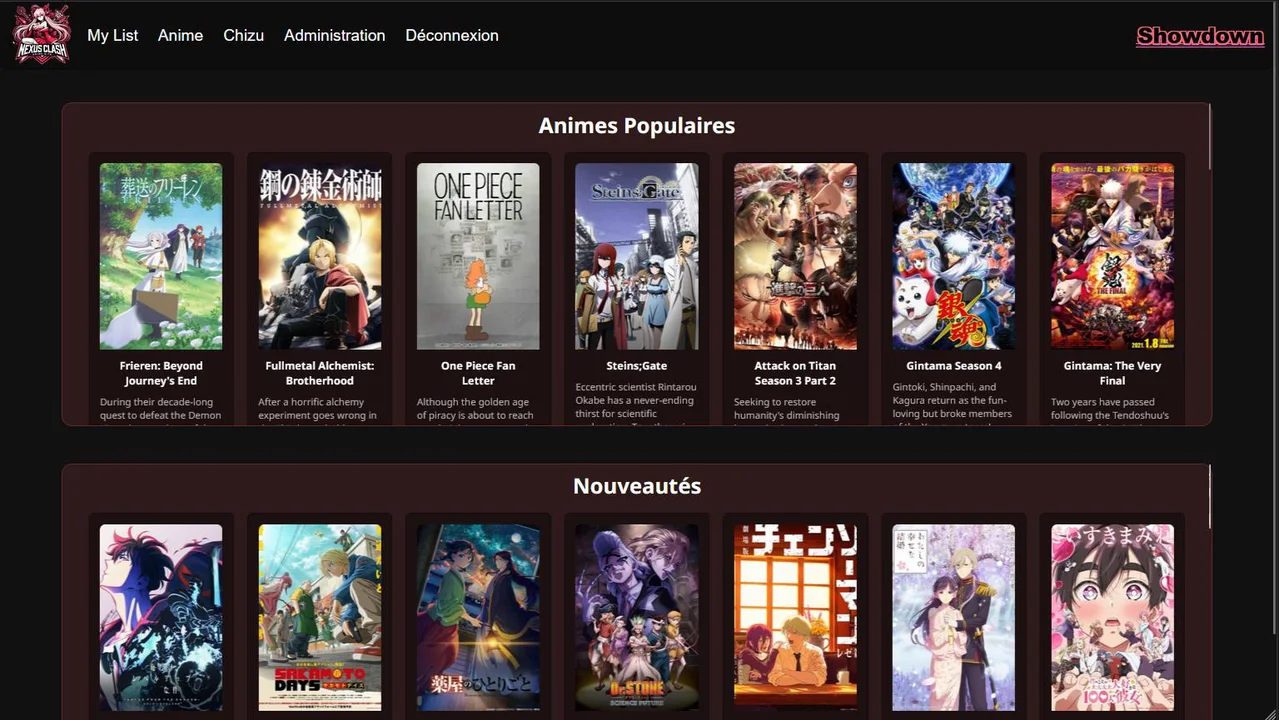Open the Dr. Stone Science Future poster
The width and height of the screenshot is (1279, 720).
point(637,617)
